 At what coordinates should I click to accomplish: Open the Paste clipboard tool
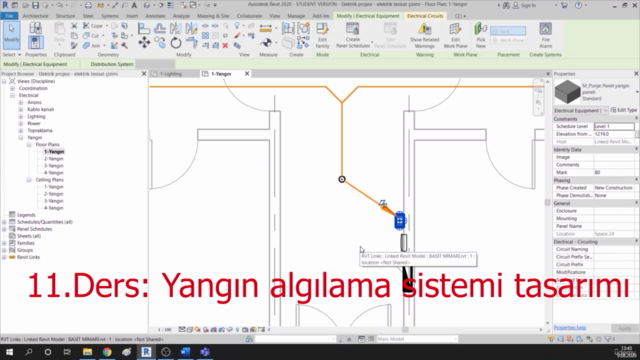[59, 33]
